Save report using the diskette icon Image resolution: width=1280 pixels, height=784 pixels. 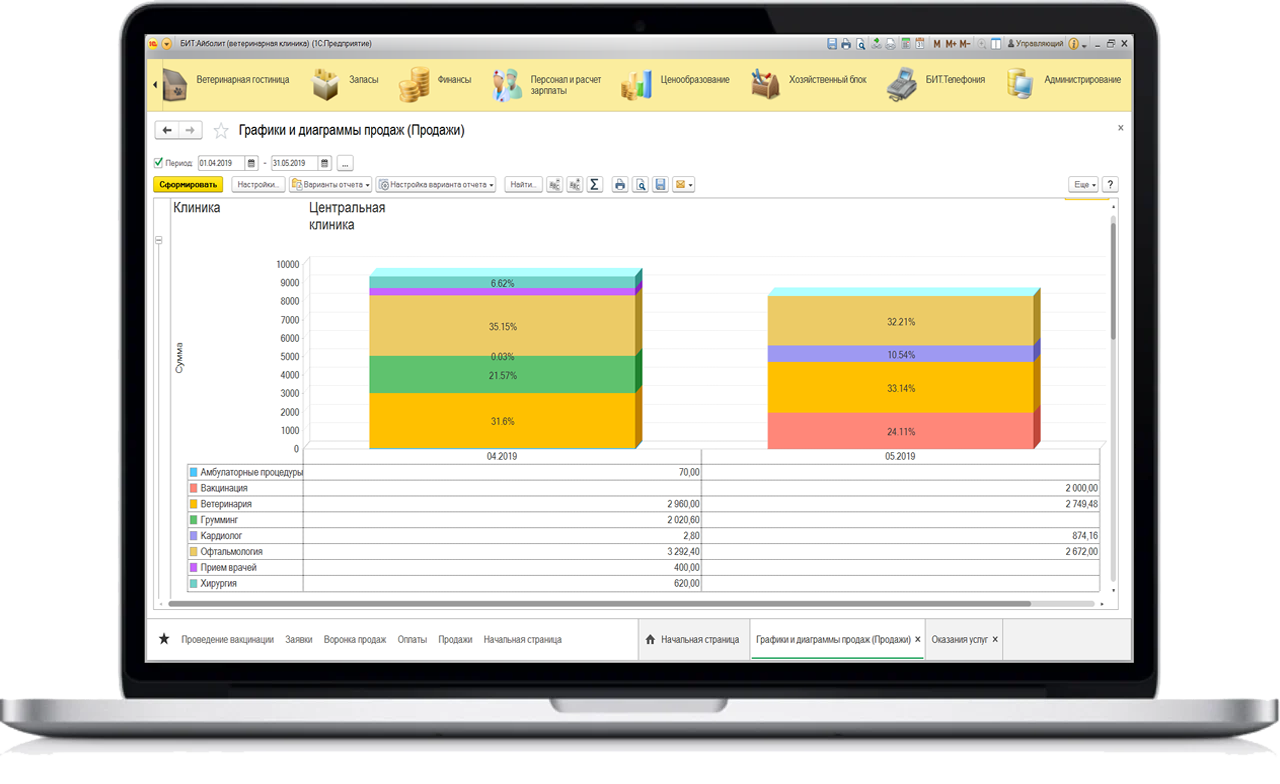[x=660, y=185]
